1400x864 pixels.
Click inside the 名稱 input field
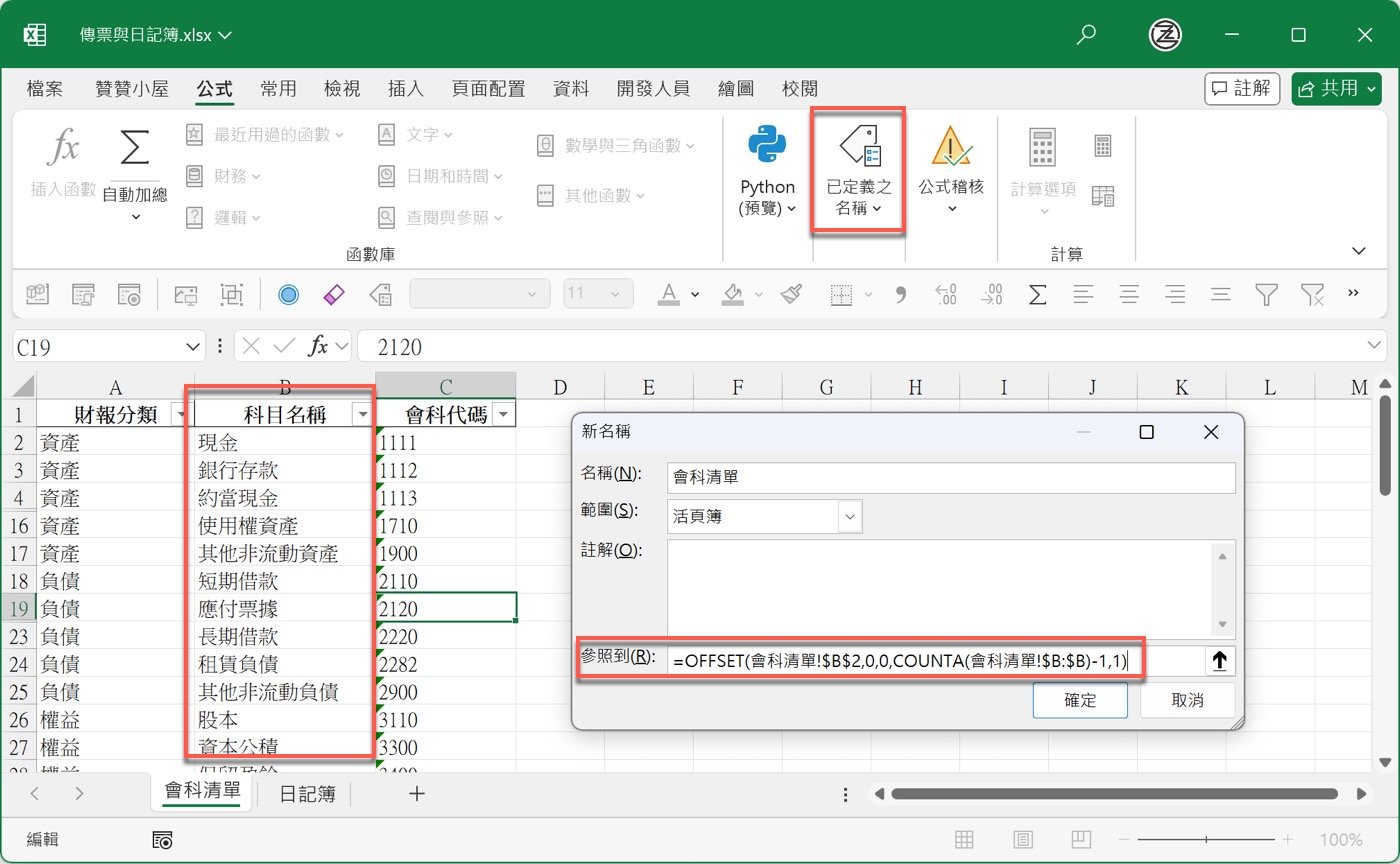[x=950, y=478]
